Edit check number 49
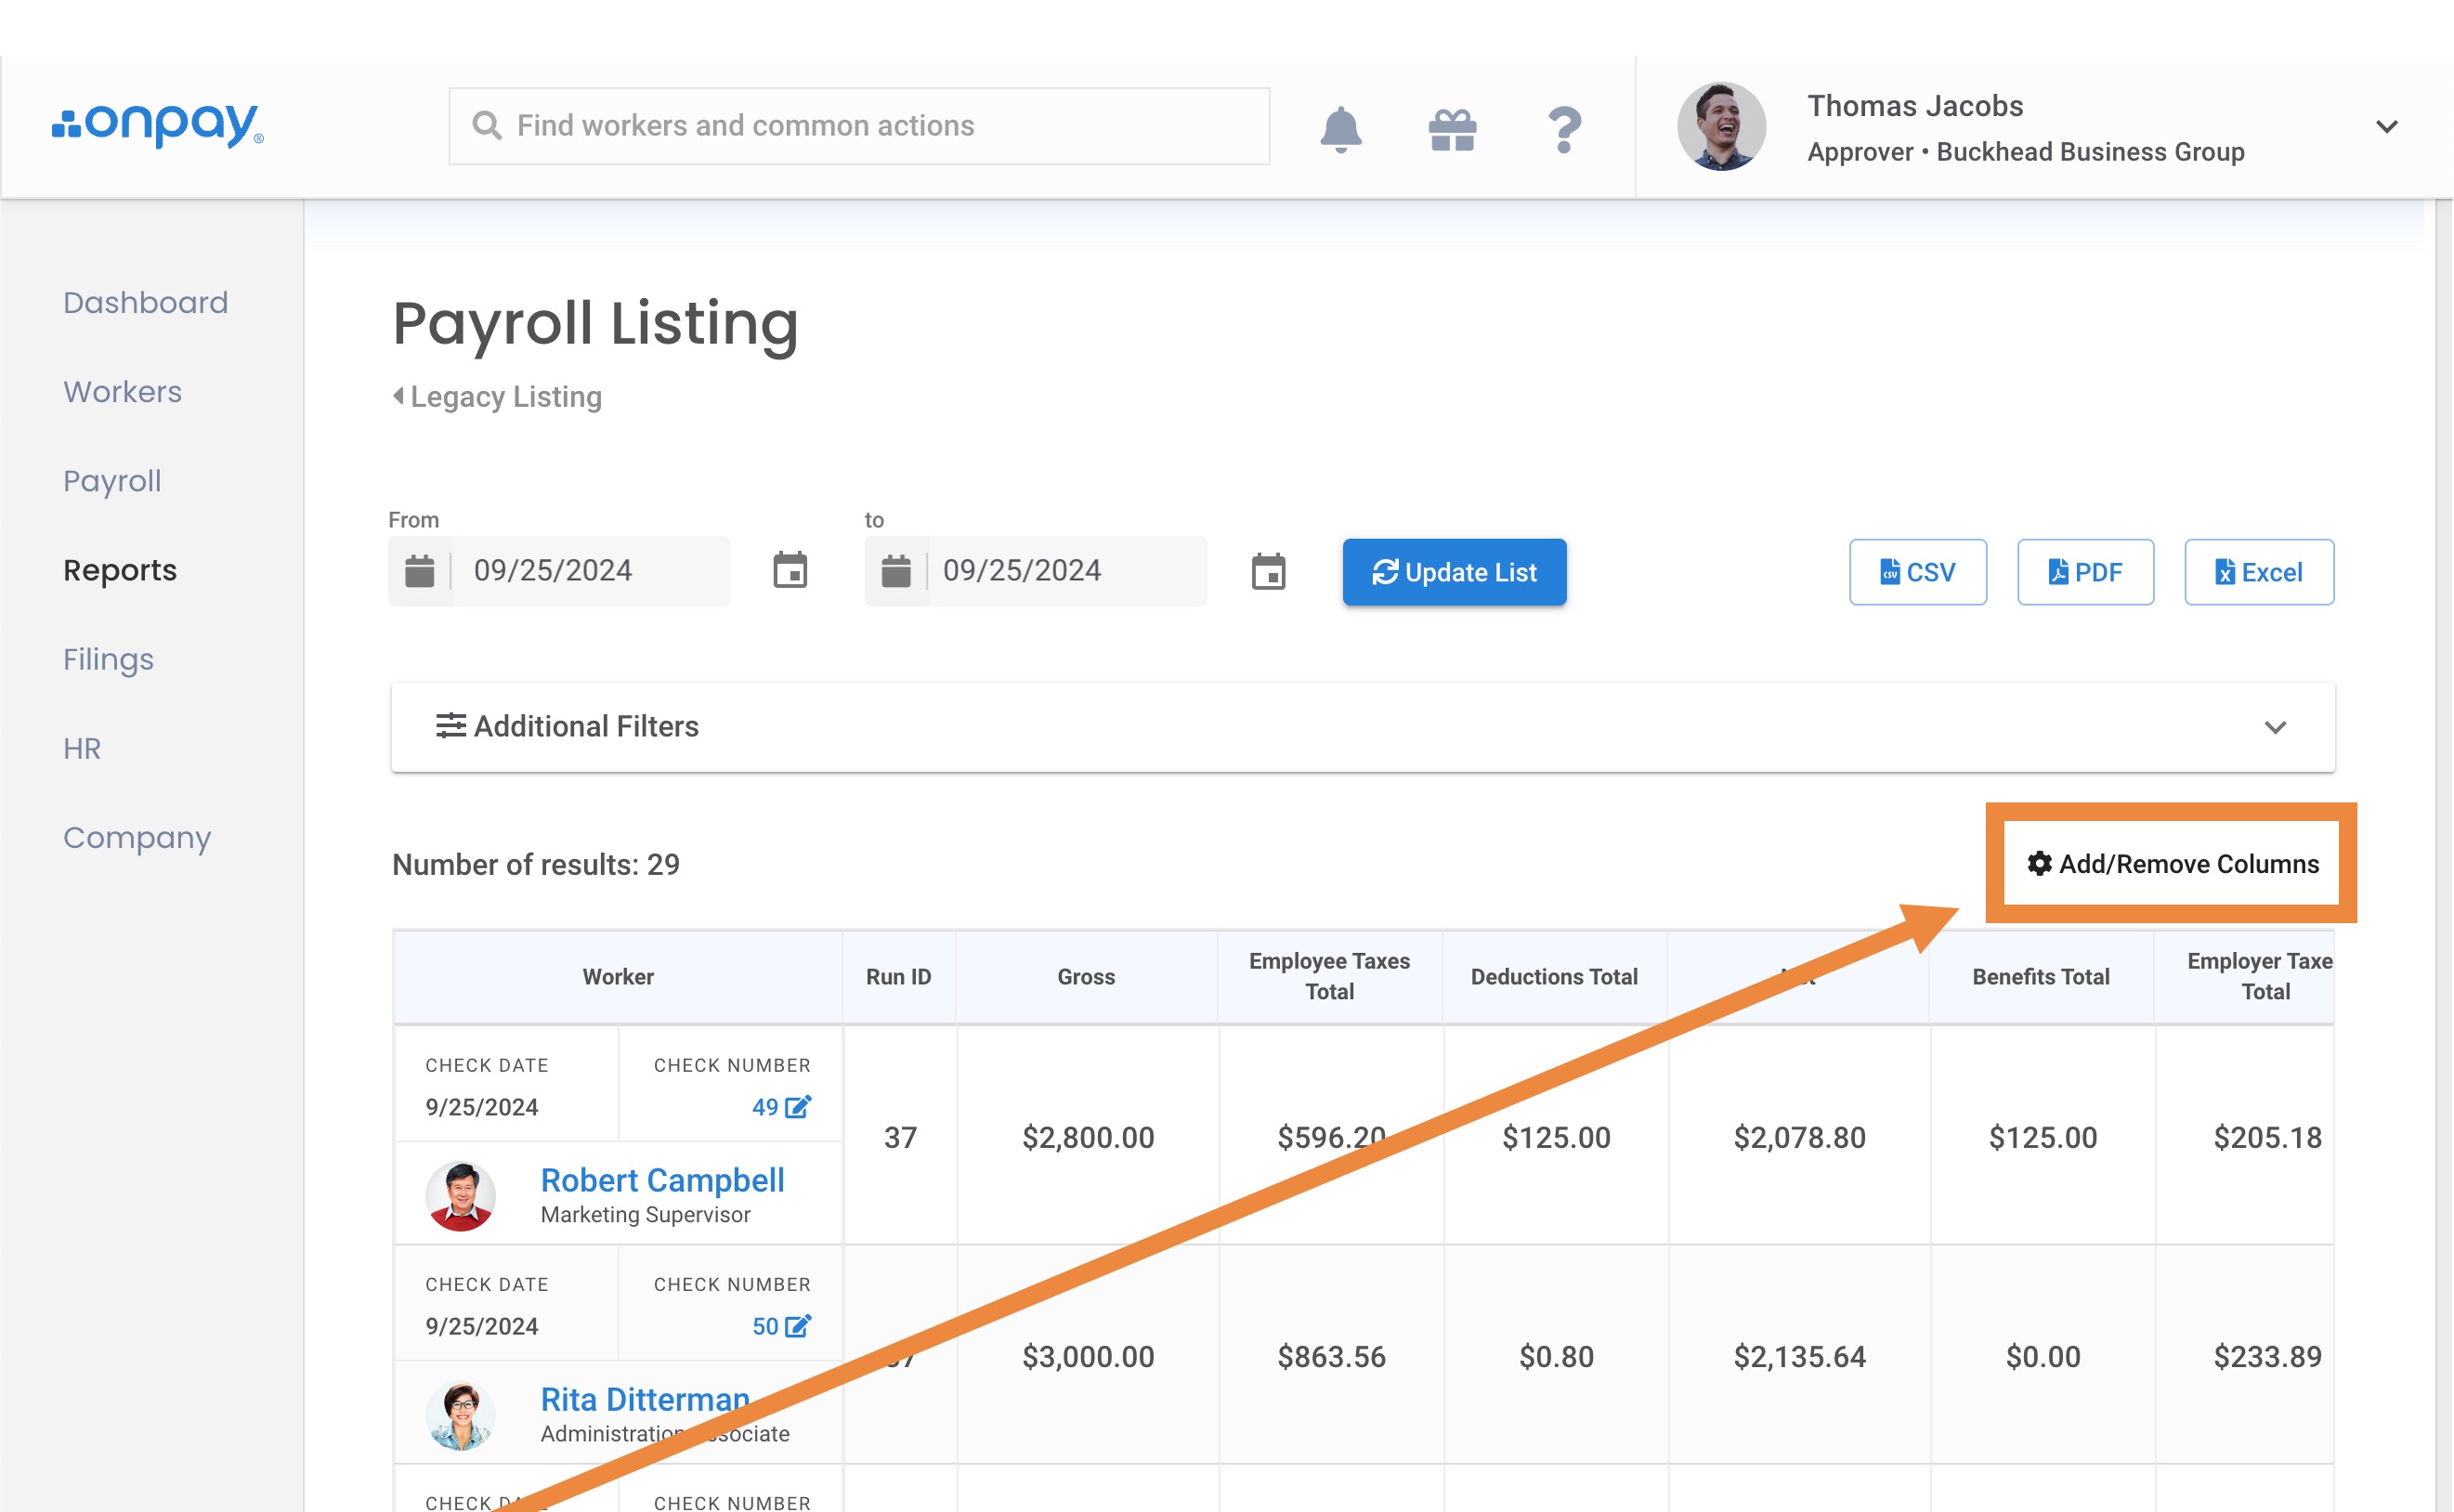 click(798, 1107)
